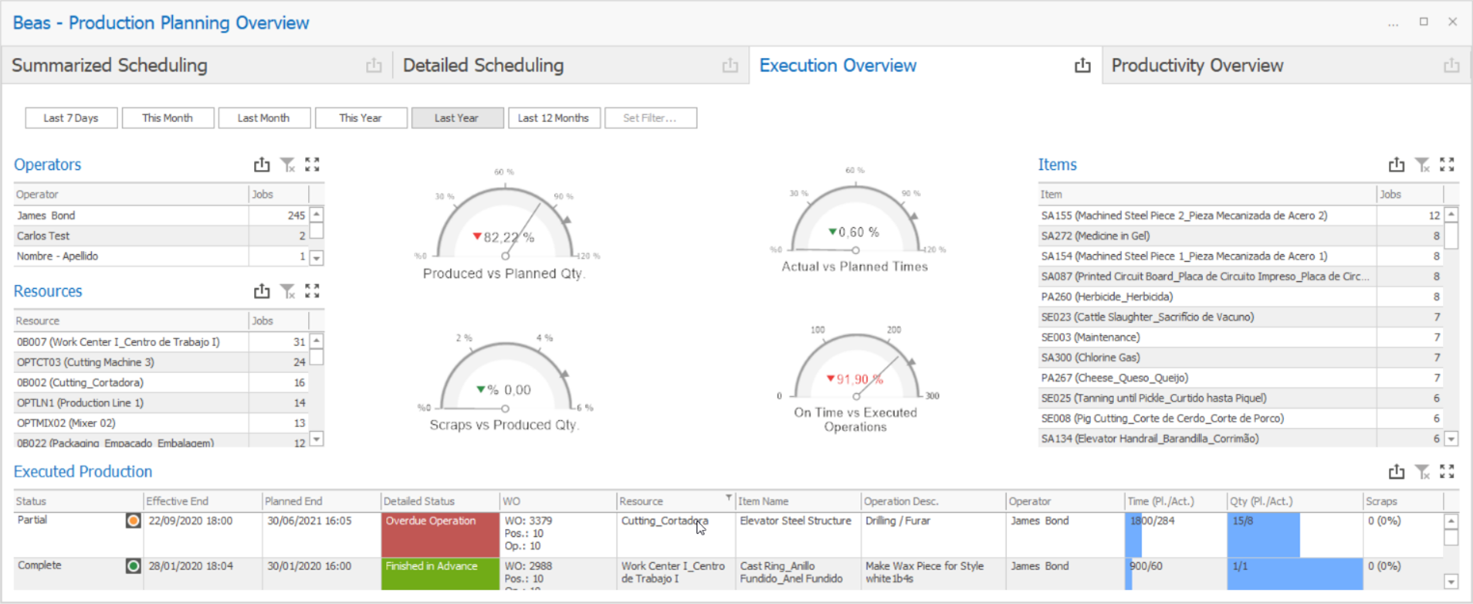
Task: Expand Executed Production to full screen
Action: [x=1447, y=472]
